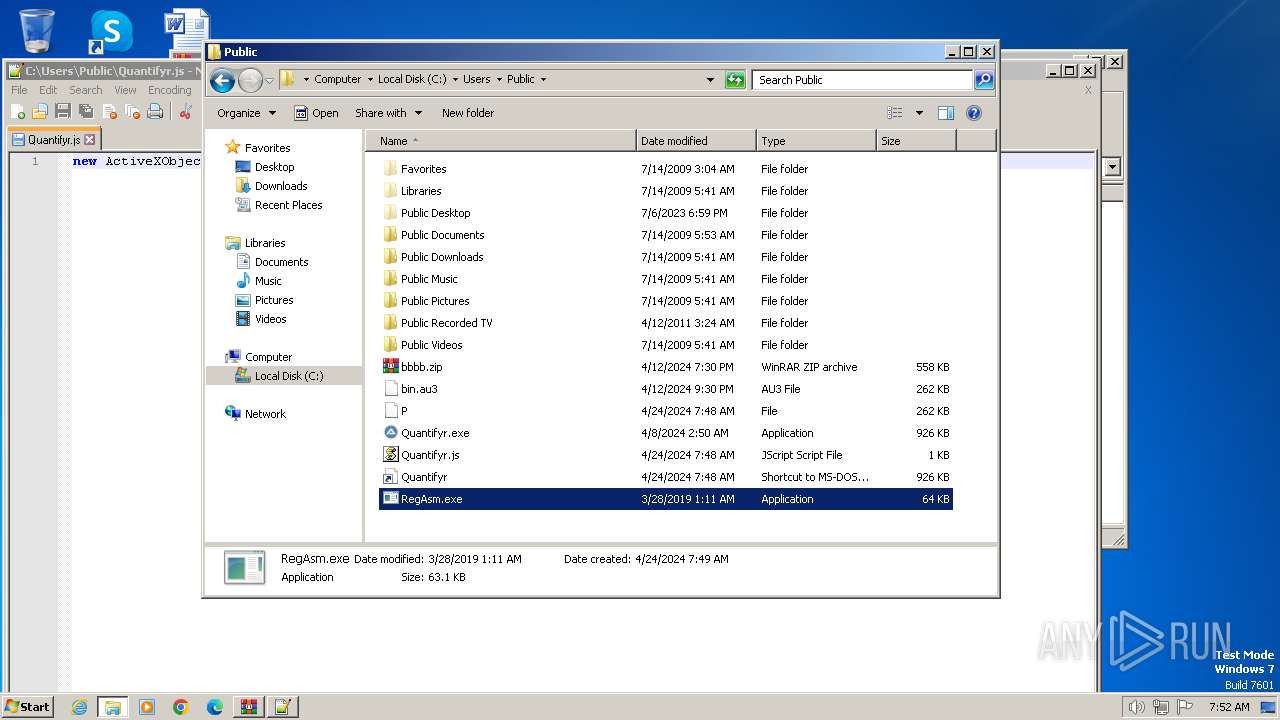The image size is (1280, 720).
Task: Select the bbbb.zip WinRAR archive icon
Action: (391, 367)
